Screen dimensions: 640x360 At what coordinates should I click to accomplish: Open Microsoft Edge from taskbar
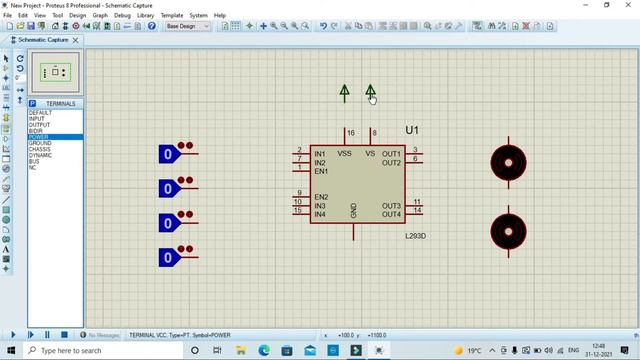tap(264, 350)
